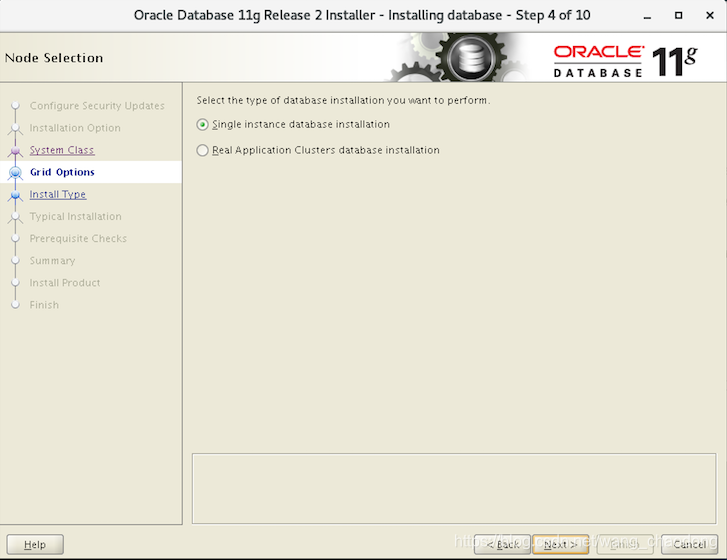Click the Help button

click(x=35, y=544)
